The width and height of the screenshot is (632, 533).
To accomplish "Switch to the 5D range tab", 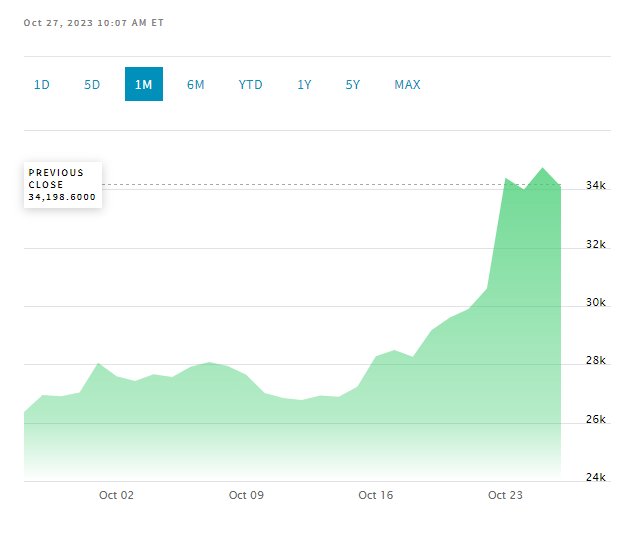I will (92, 85).
